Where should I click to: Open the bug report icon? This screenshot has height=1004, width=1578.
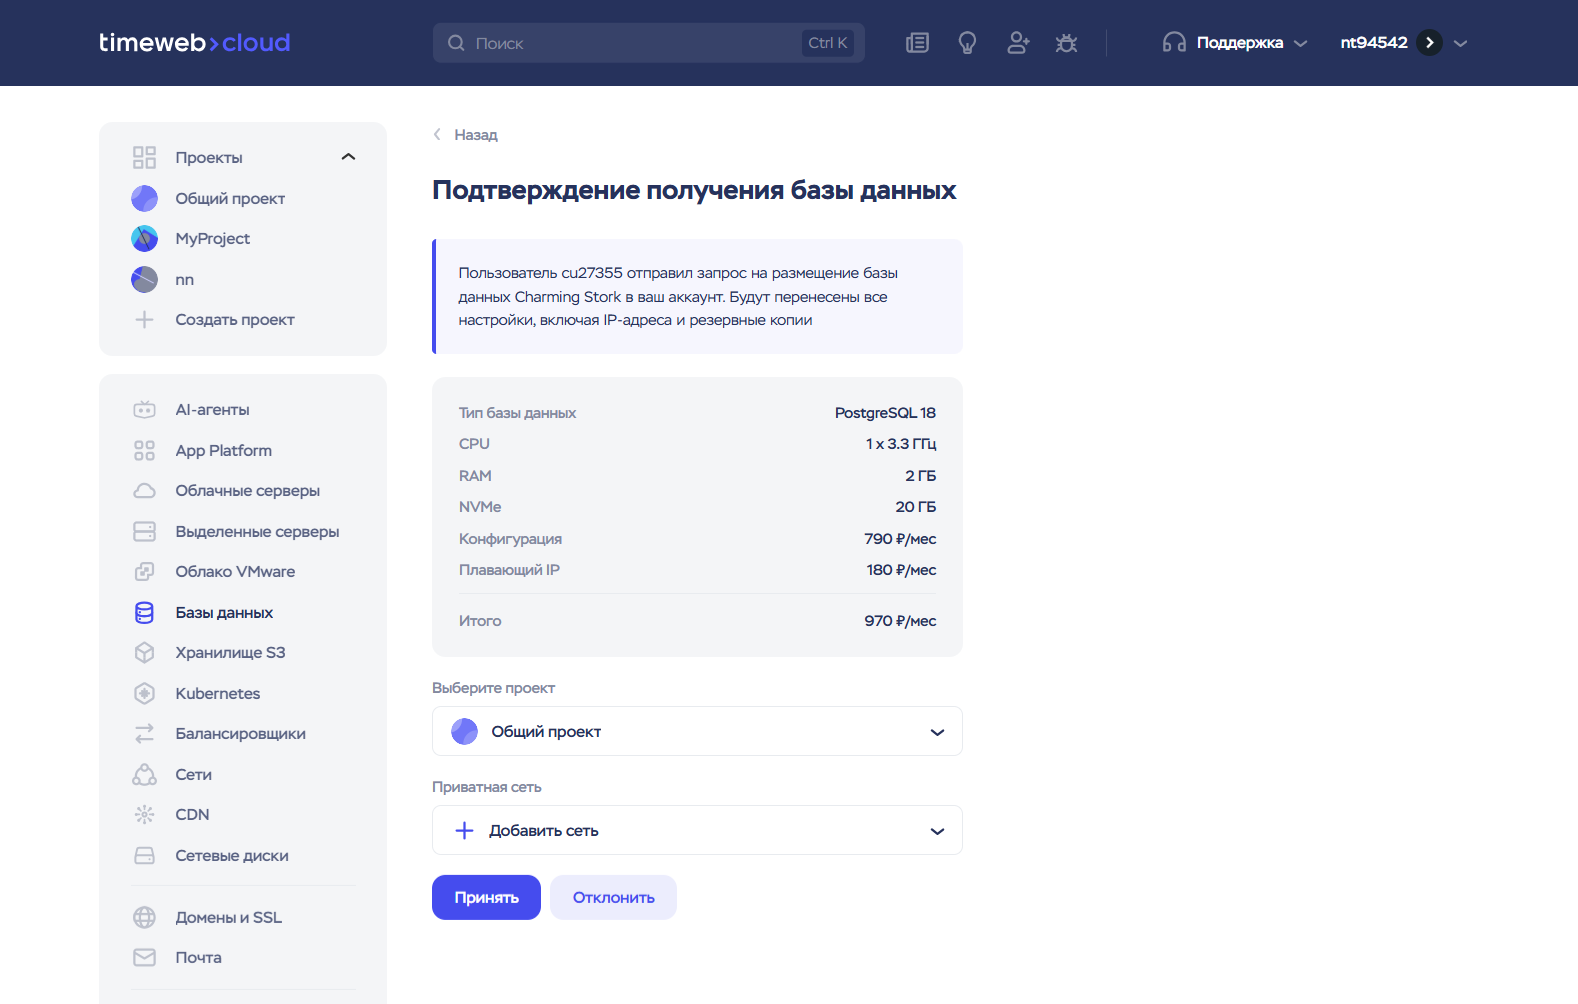pos(1066,43)
